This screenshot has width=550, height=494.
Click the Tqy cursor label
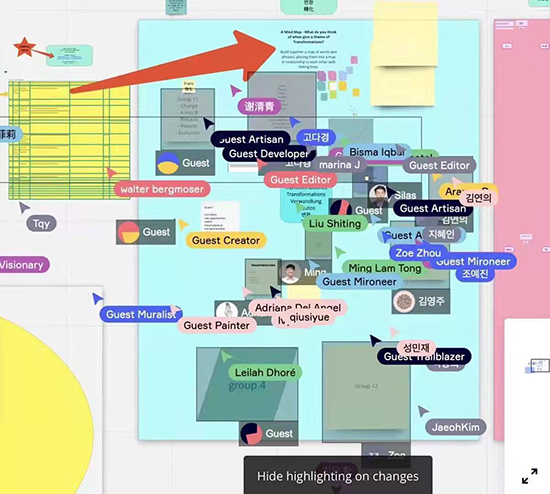click(41, 223)
